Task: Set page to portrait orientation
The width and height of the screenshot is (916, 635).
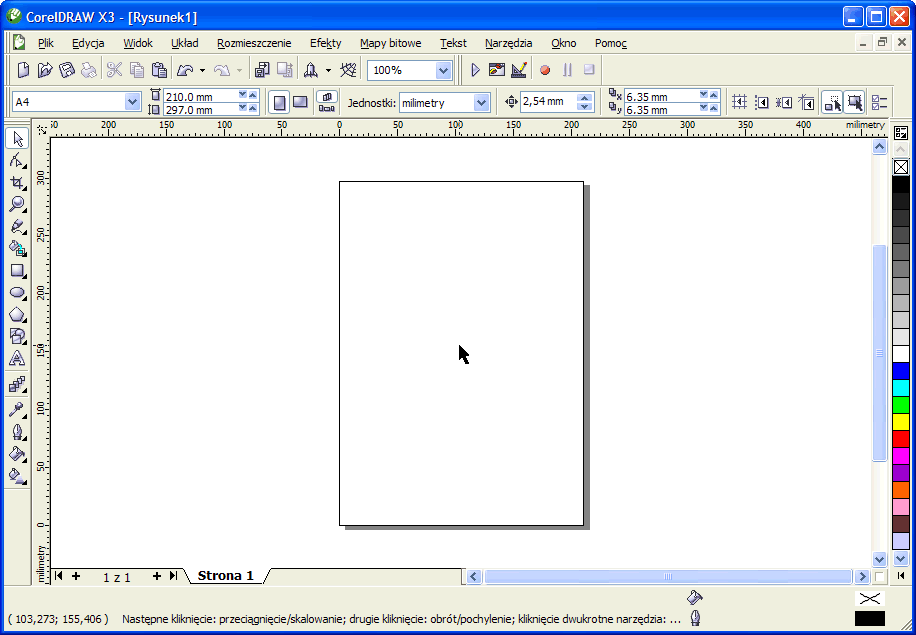Action: click(280, 102)
